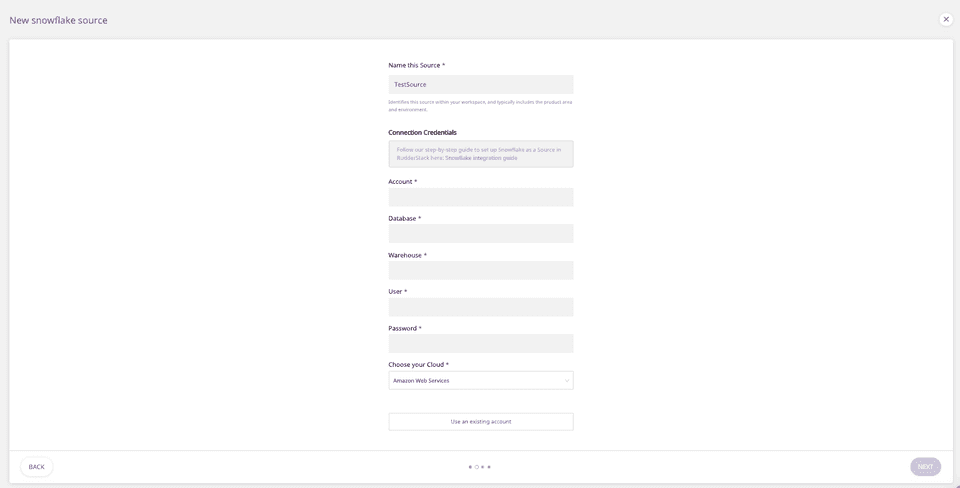
Task: Select the Warehouse text field
Action: click(x=480, y=271)
